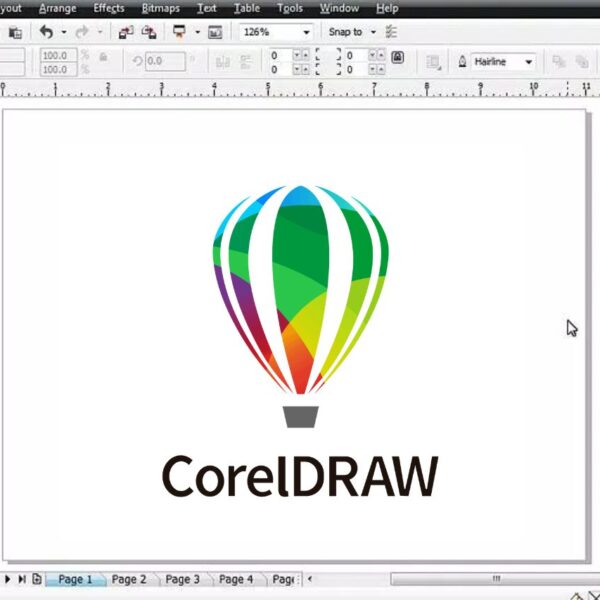Click the lower-right corner radius stepper
Image resolution: width=600 pixels, height=600 pixels.
377,70
